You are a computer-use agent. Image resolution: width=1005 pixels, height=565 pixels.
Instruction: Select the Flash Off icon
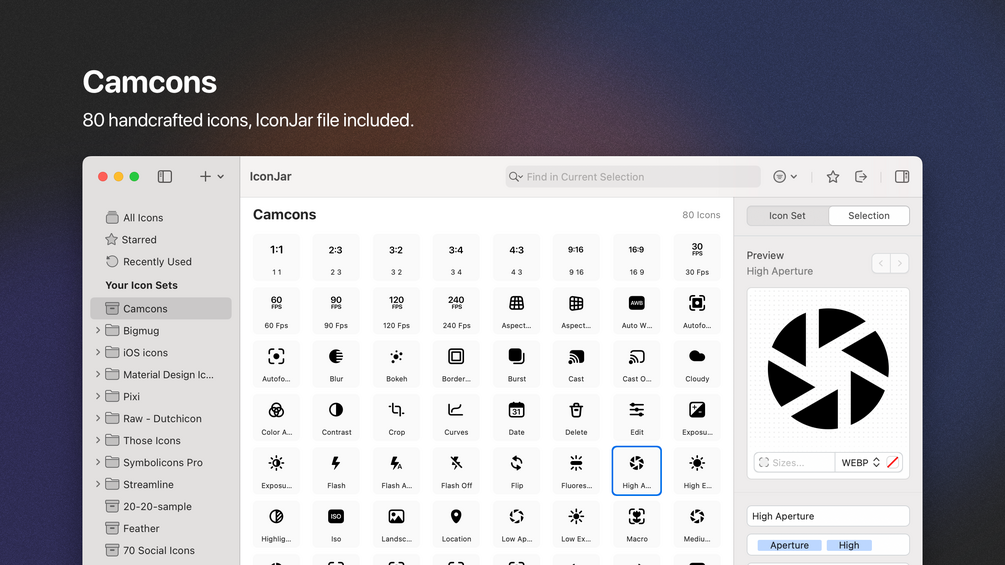456,471
